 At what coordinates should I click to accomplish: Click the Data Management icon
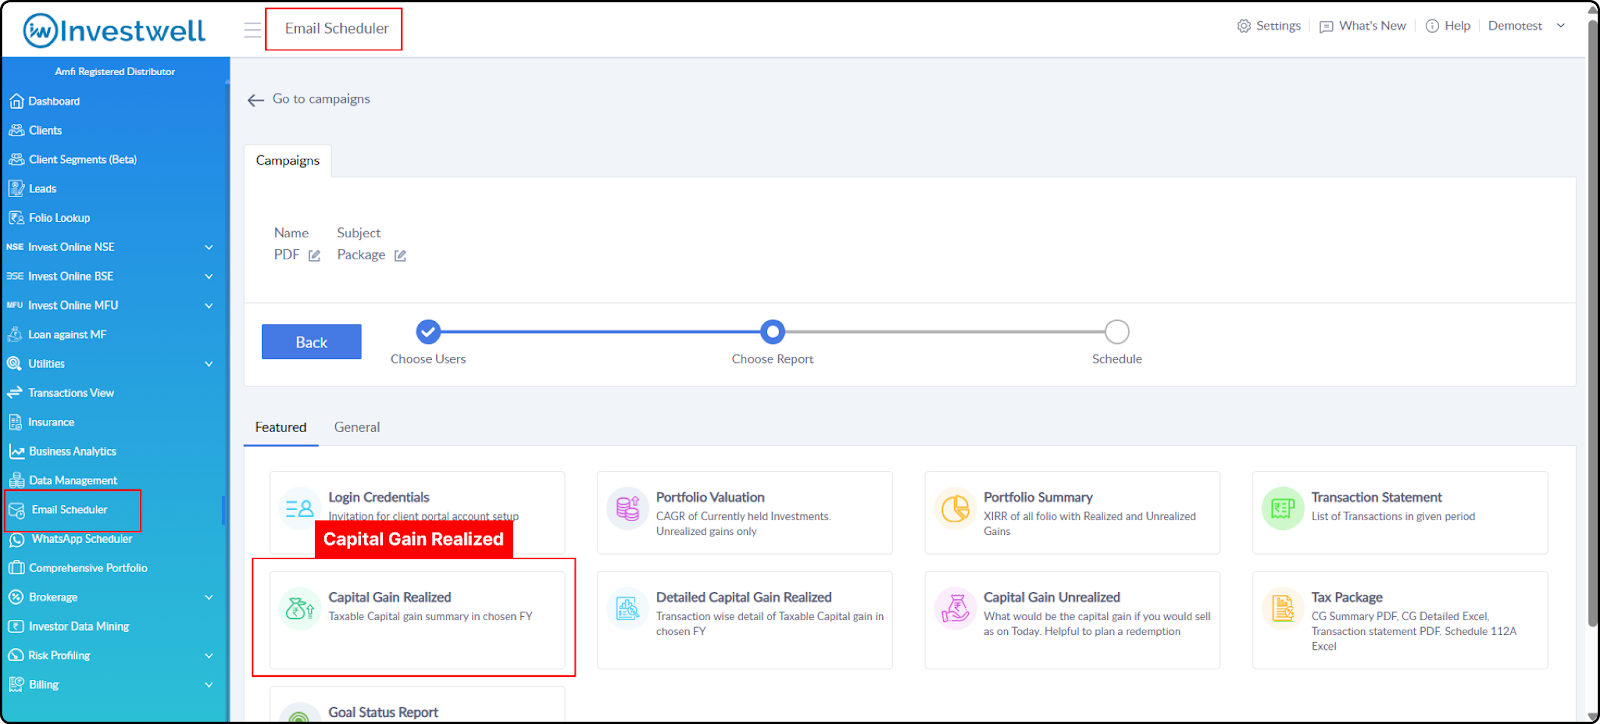pos(16,480)
